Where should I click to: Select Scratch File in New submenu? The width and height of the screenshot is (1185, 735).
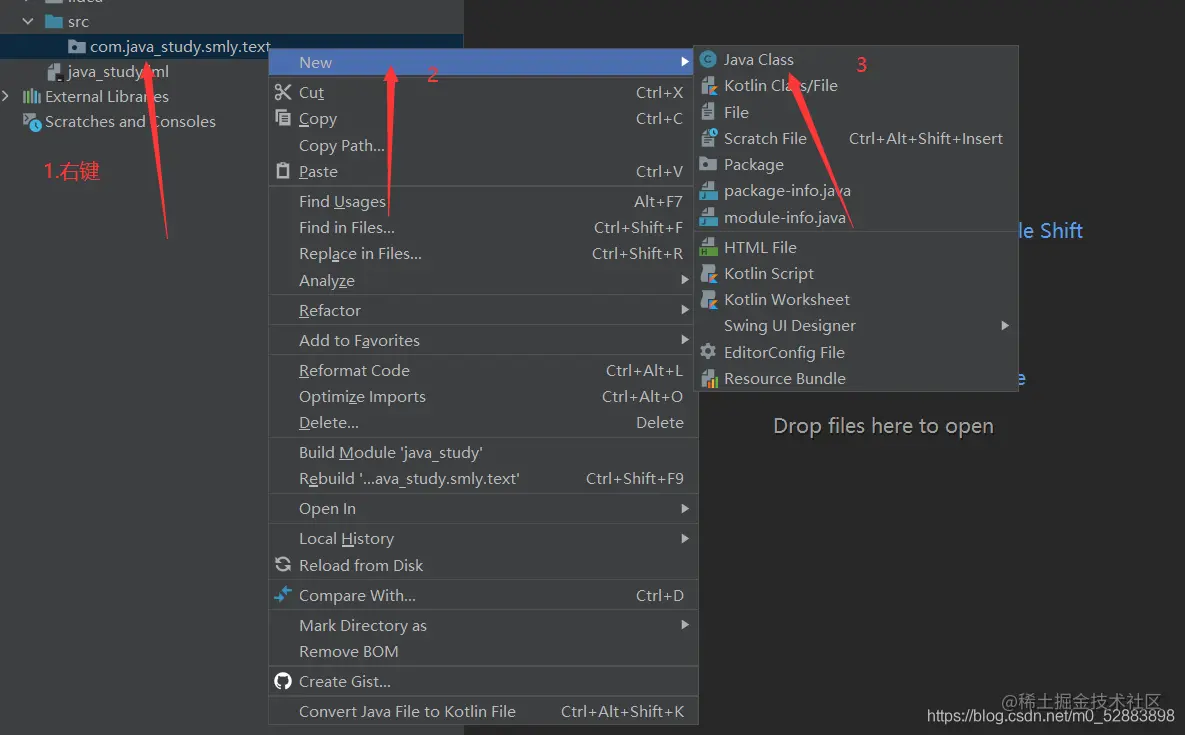pos(856,138)
